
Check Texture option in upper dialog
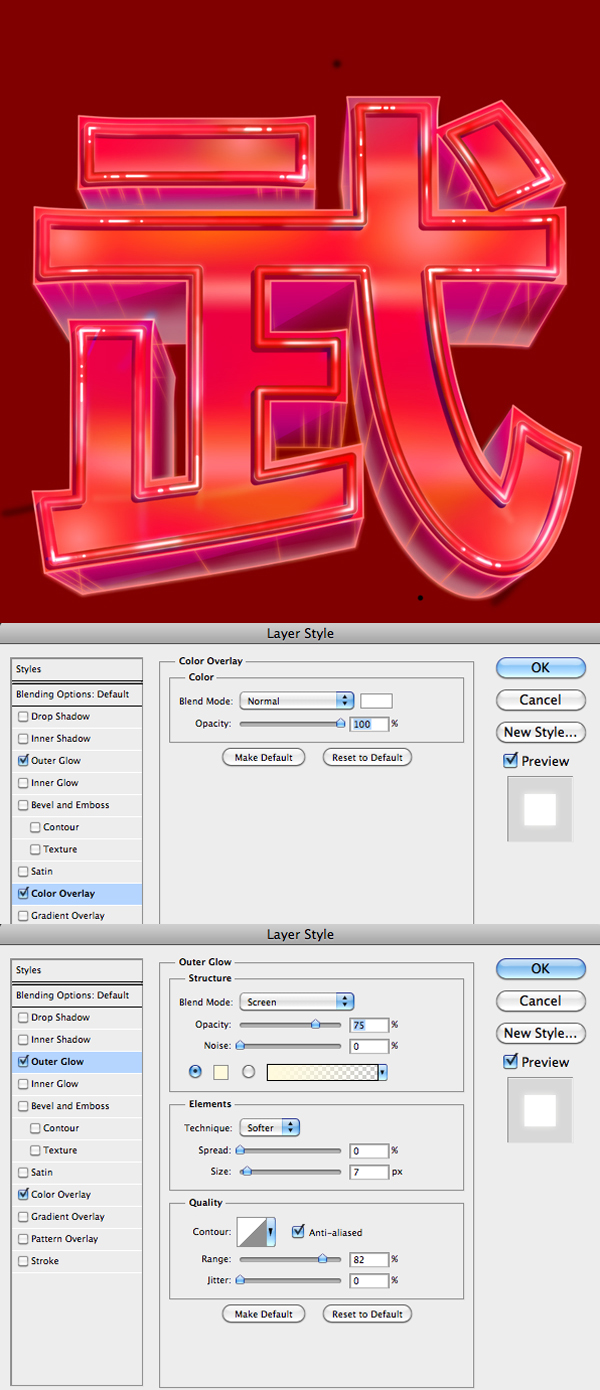click(x=35, y=849)
